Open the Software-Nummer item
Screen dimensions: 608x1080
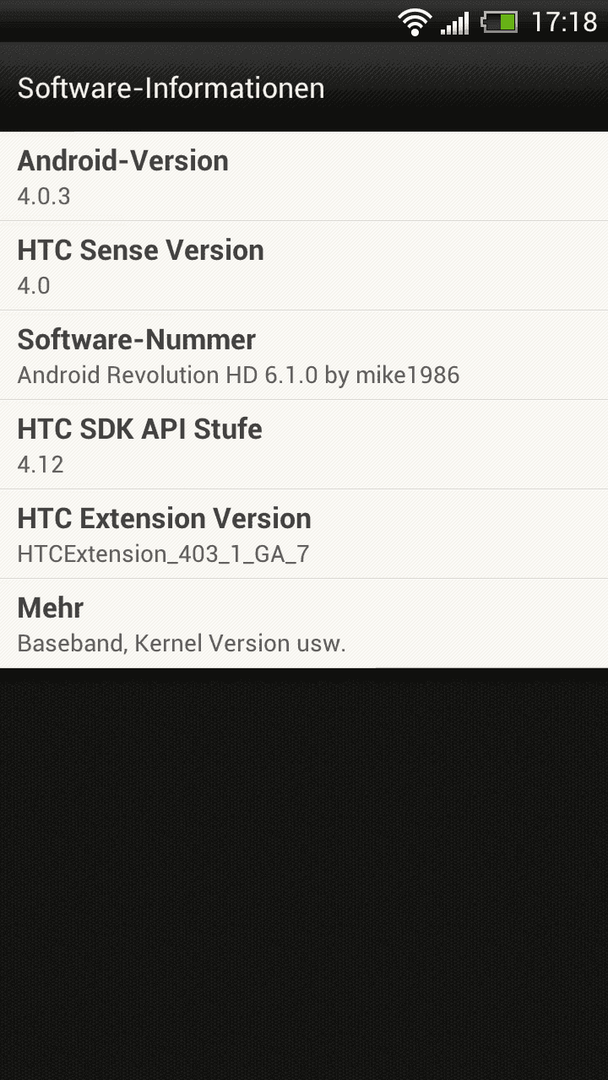pyautogui.click(x=304, y=355)
